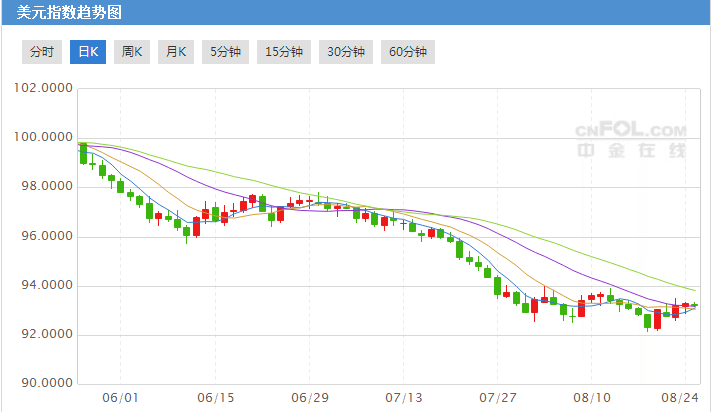Image resolution: width=712 pixels, height=412 pixels.
Task: Click the 08/24 date label
Action: (680, 398)
